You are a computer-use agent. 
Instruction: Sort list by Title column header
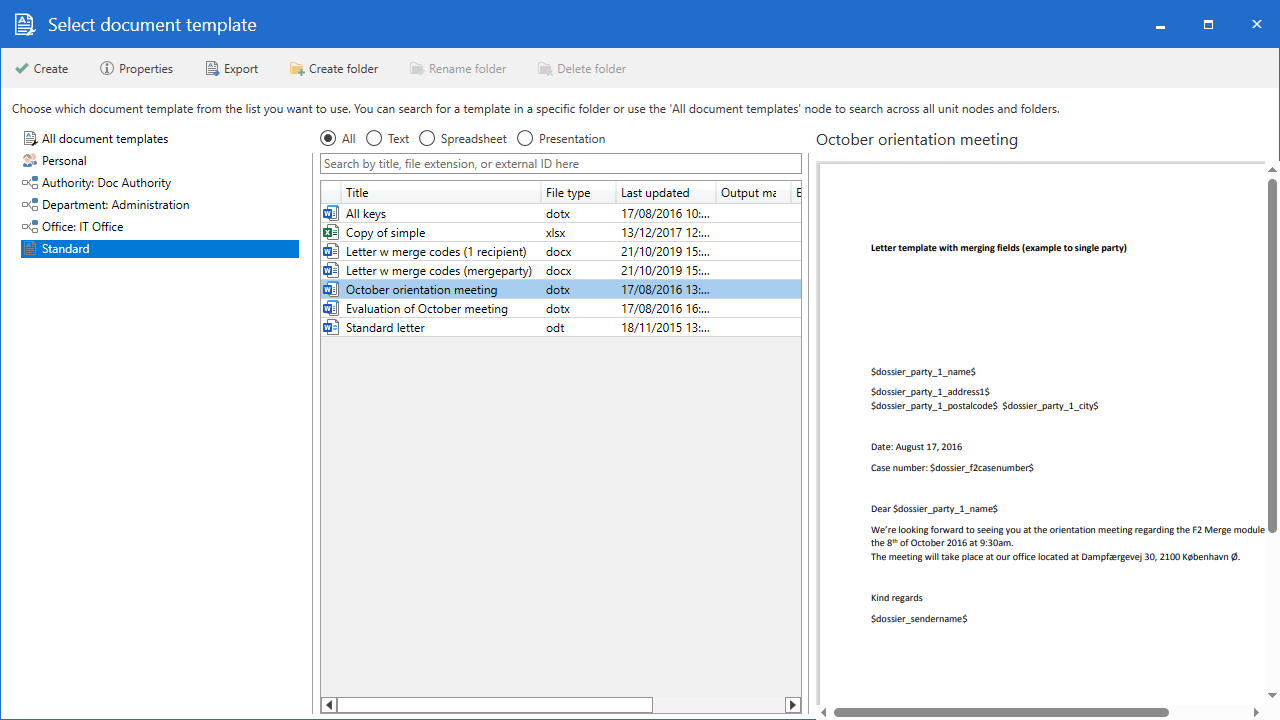coord(440,193)
